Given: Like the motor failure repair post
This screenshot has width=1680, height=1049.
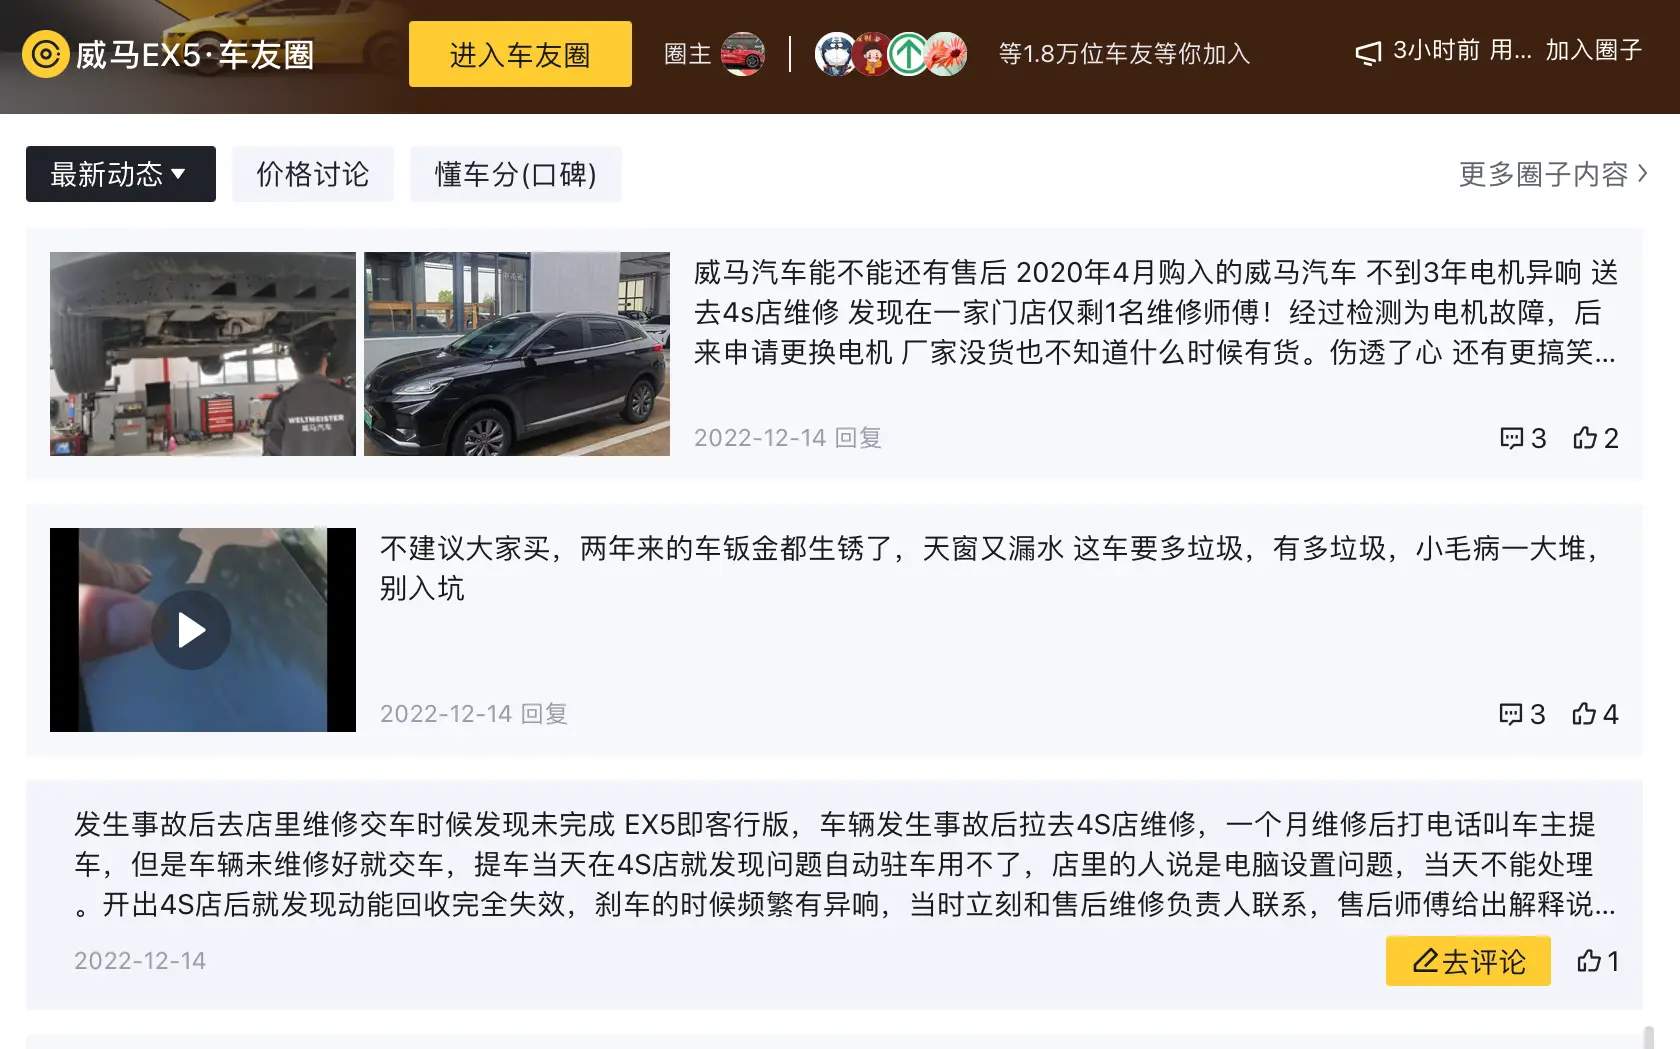Looking at the screenshot, I should [1596, 438].
